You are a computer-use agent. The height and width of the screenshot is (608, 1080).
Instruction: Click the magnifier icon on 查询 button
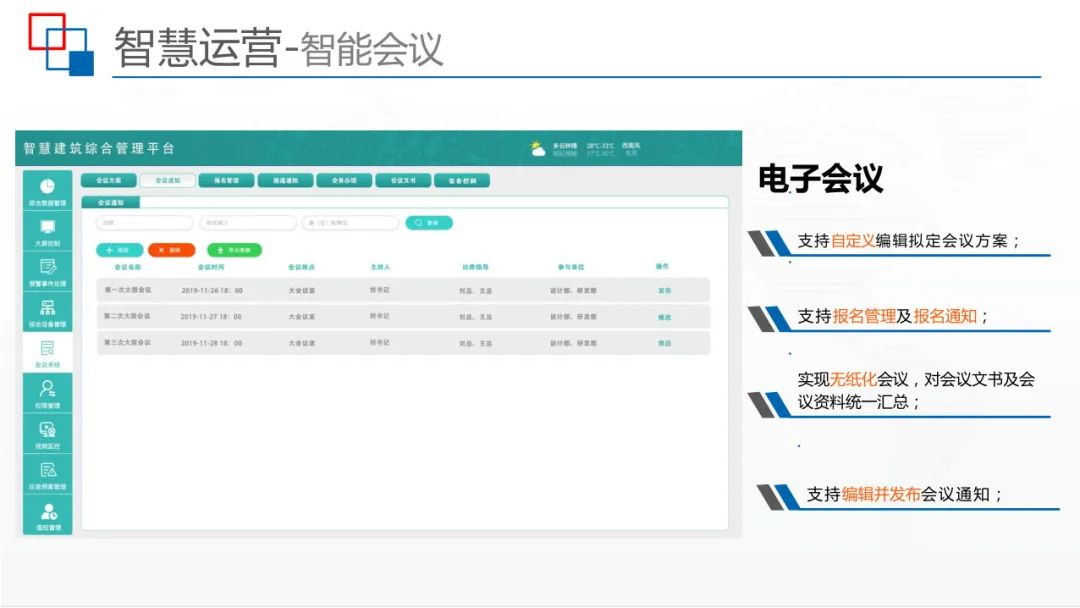[418, 223]
